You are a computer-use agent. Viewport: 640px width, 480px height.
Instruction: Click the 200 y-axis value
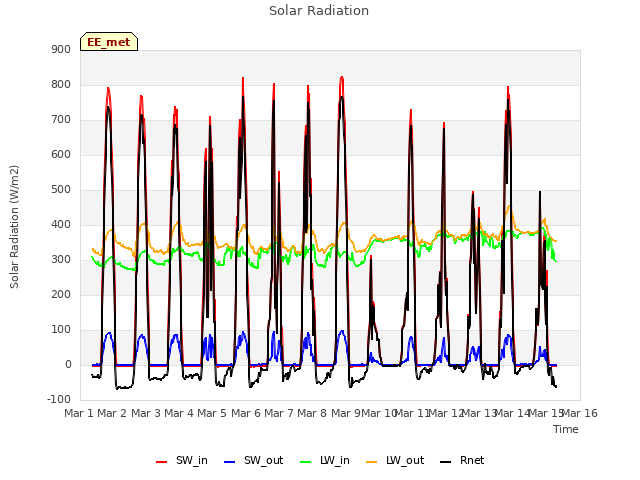(61, 294)
